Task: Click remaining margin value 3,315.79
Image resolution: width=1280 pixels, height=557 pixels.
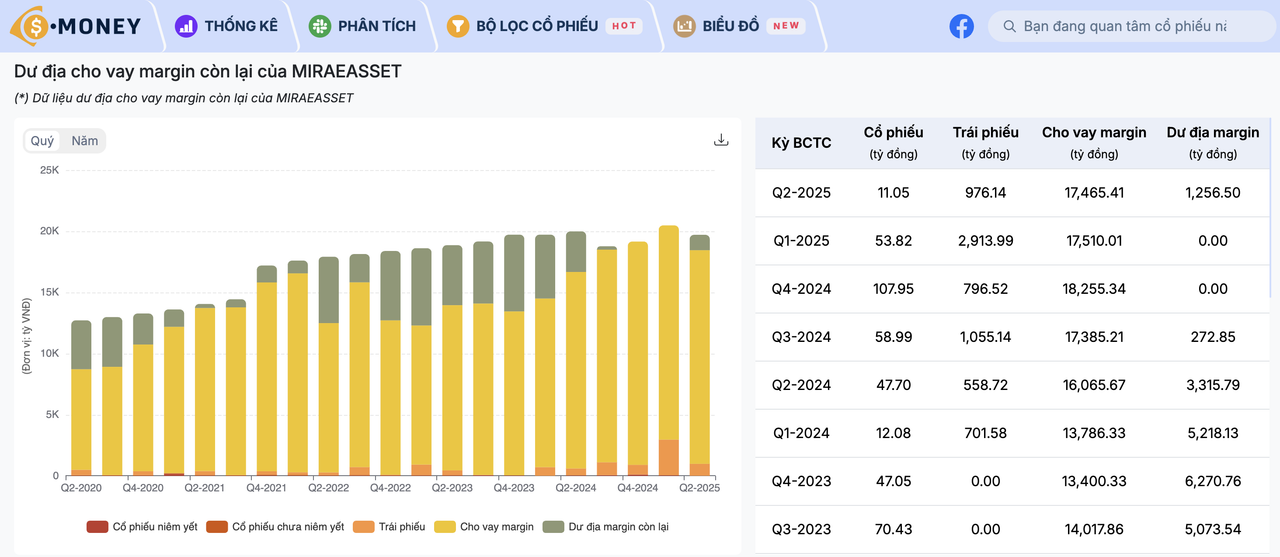Action: (1213, 385)
